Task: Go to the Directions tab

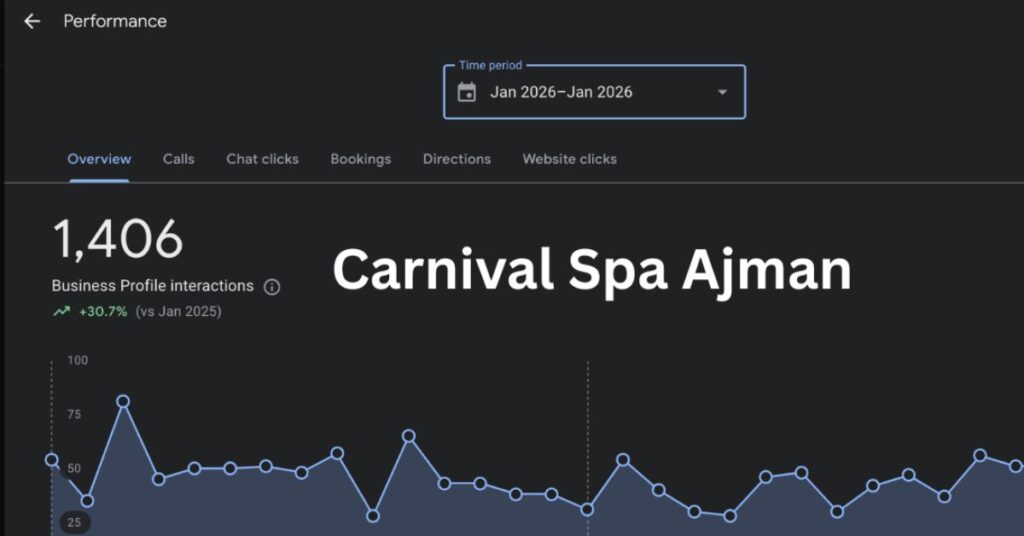Action: pyautogui.click(x=456, y=159)
